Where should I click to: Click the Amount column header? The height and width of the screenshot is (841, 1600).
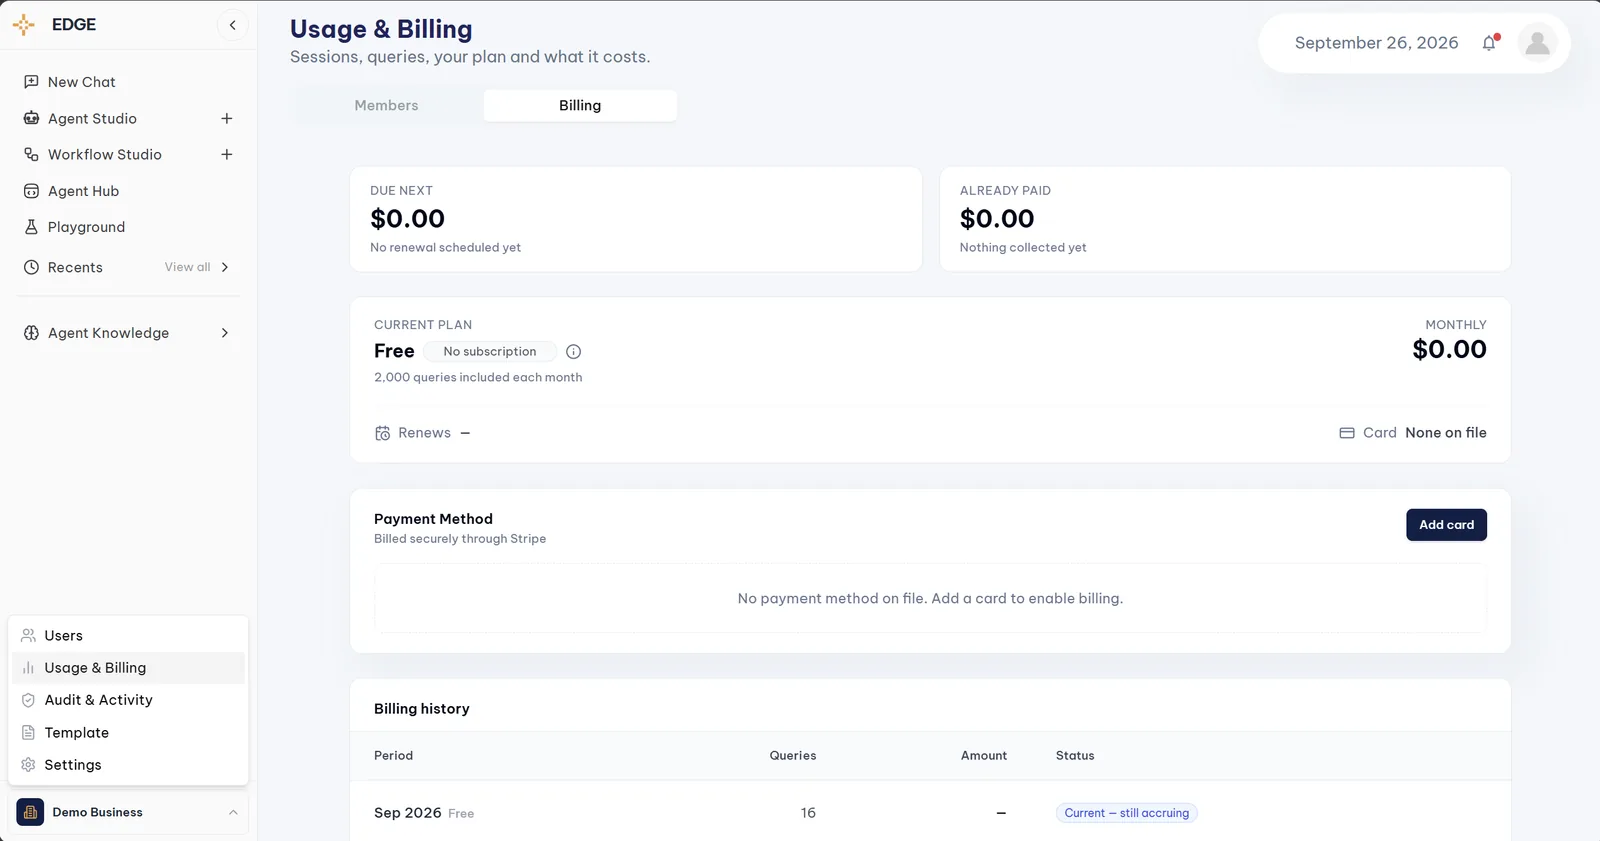tap(984, 756)
